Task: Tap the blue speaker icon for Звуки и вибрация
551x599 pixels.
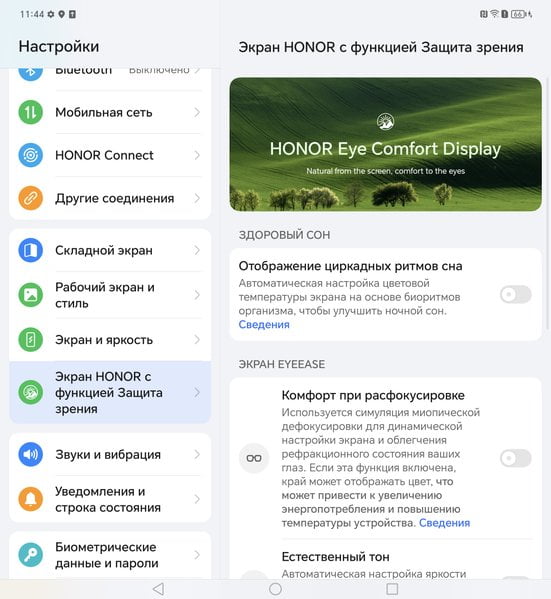Action: point(31,454)
